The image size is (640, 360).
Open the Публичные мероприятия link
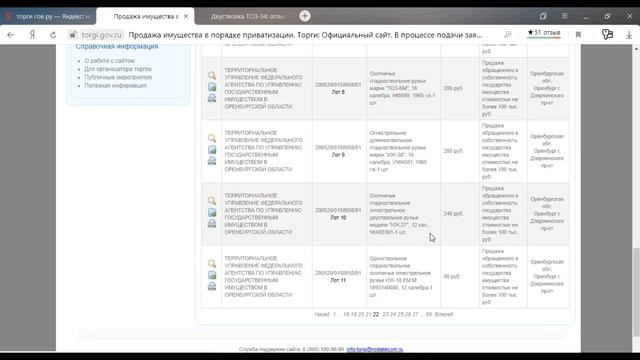click(x=118, y=77)
